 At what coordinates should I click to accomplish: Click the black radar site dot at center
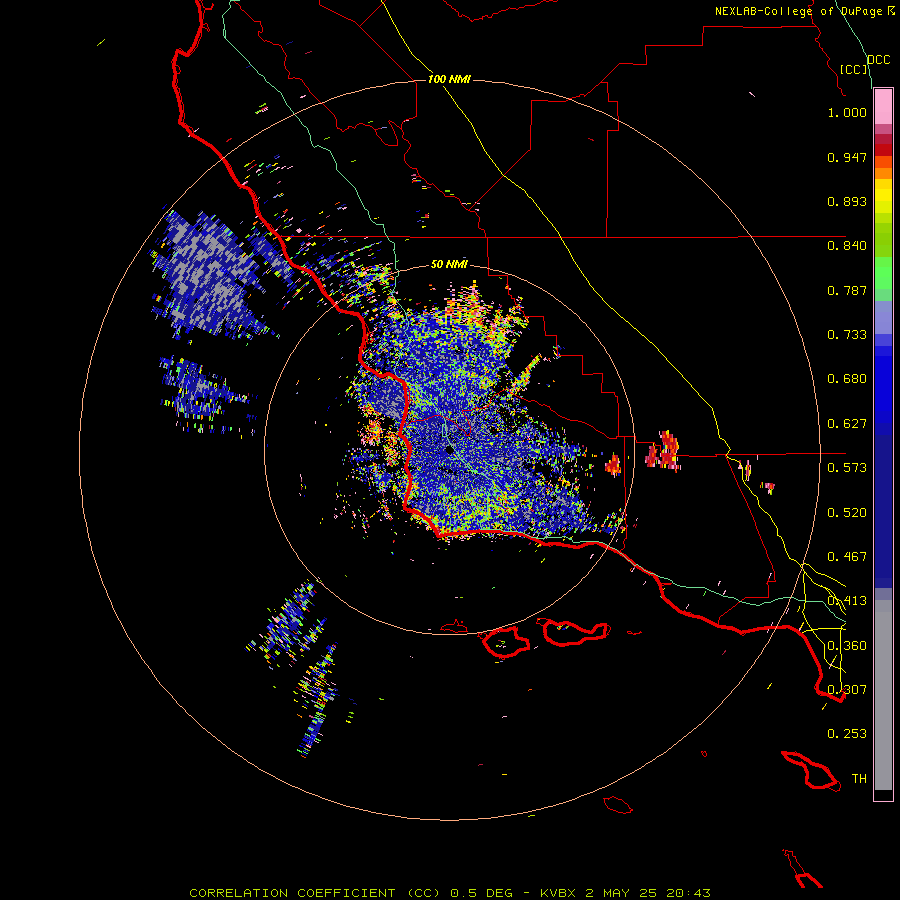tap(449, 449)
